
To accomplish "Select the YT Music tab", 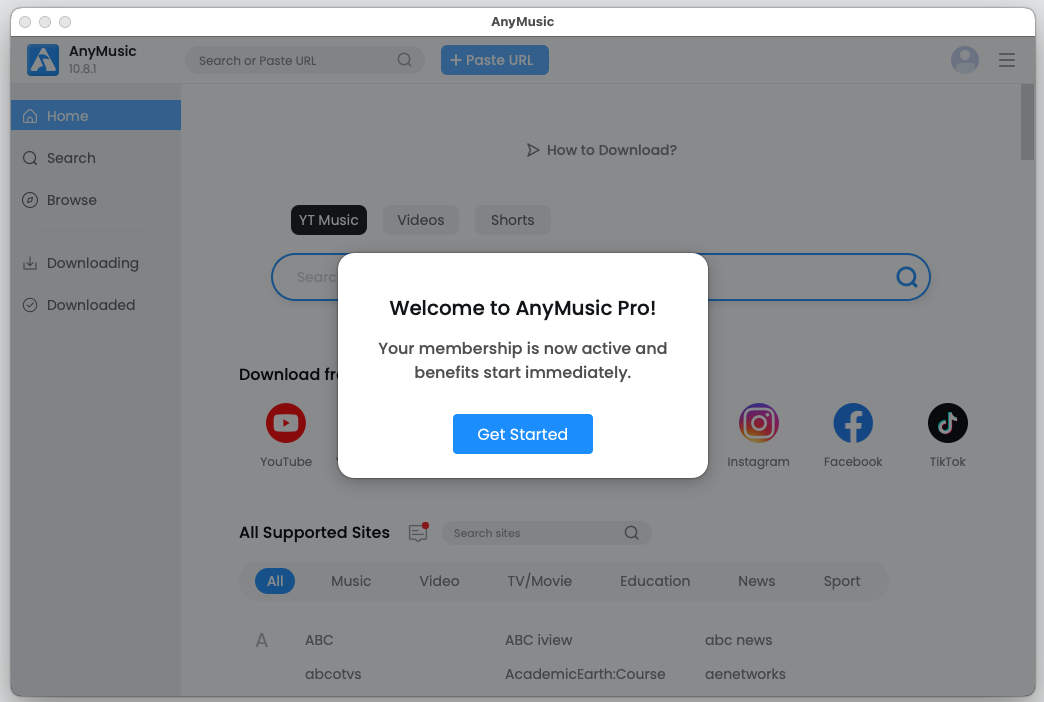I will (x=329, y=220).
